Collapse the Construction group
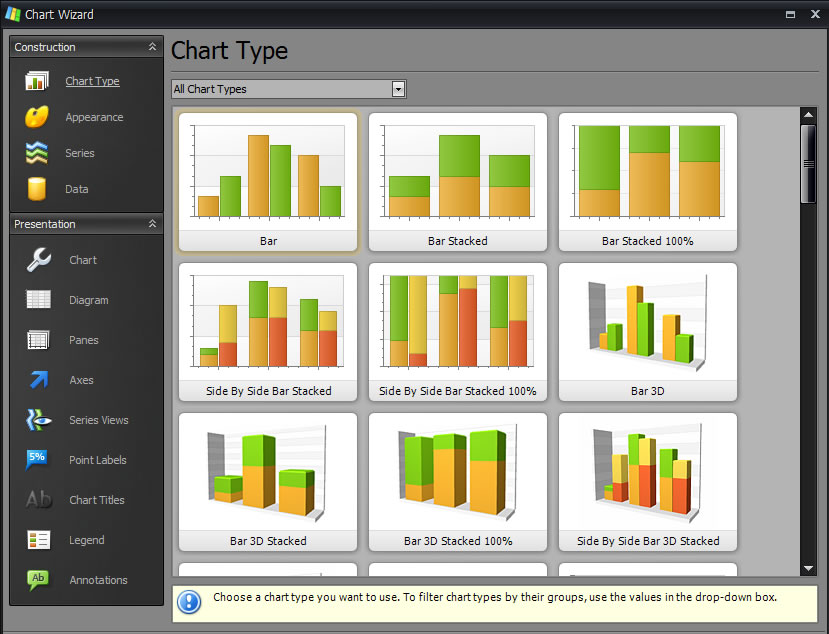829x634 pixels. 152,47
